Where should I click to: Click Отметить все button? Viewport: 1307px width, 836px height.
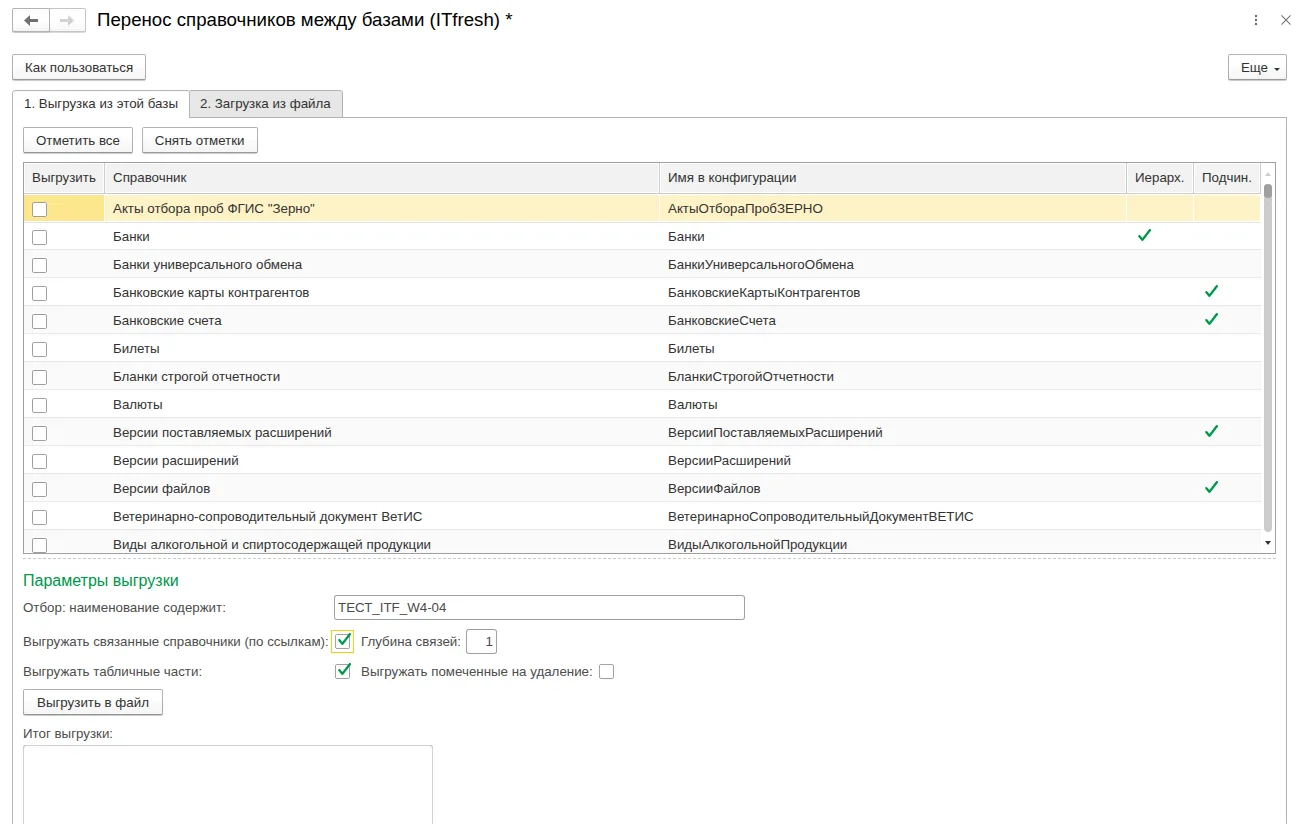click(78, 140)
